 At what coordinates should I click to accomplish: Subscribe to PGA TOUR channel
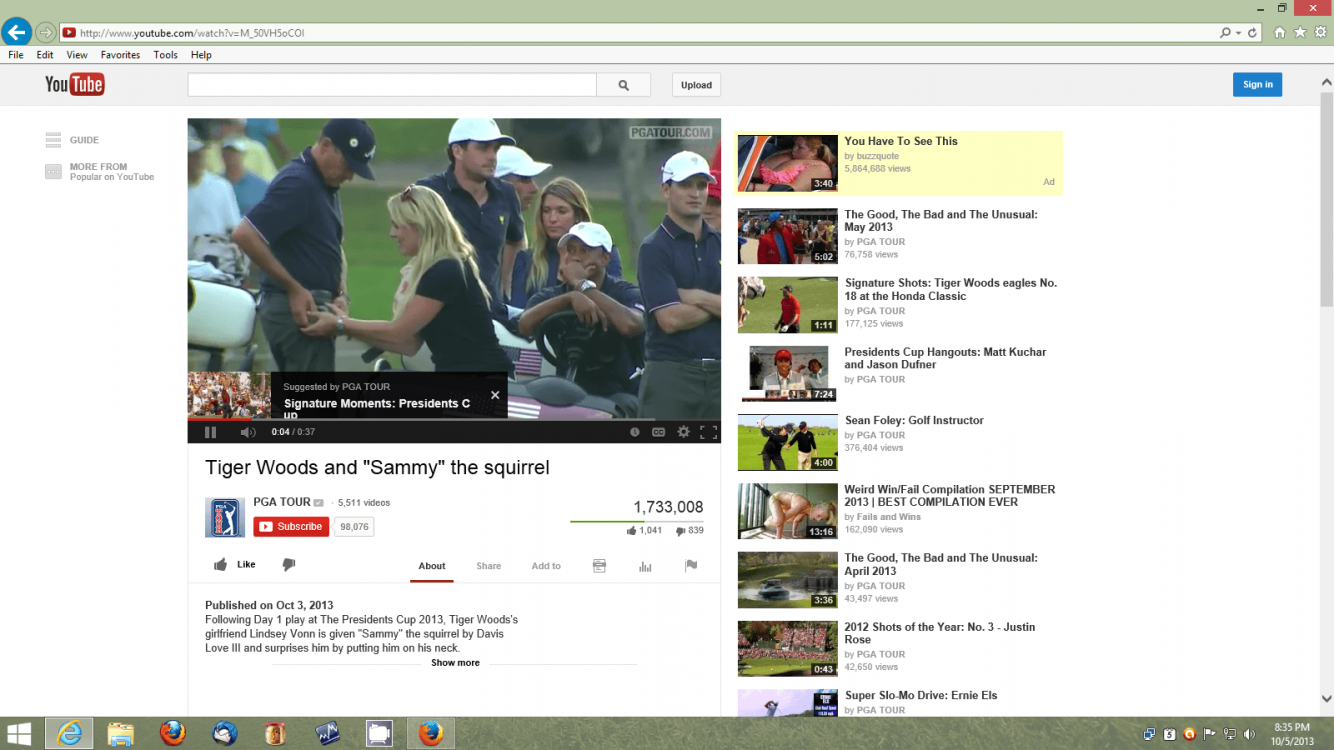(291, 527)
